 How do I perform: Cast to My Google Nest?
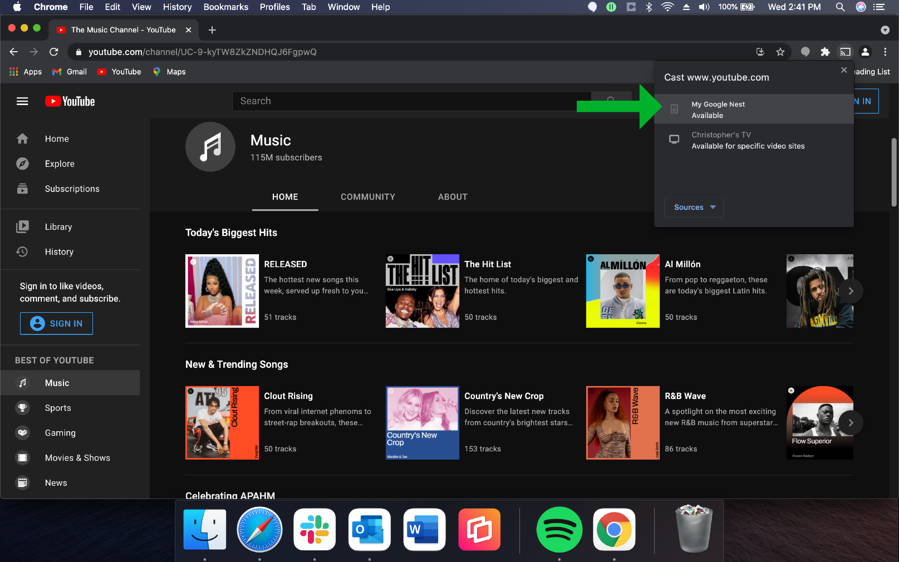753,110
